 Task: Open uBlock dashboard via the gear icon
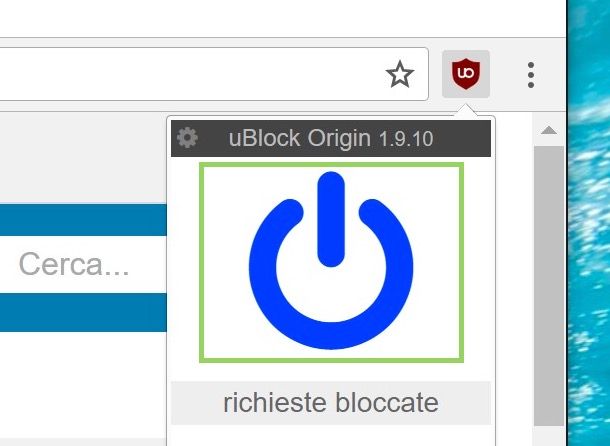pyautogui.click(x=187, y=138)
